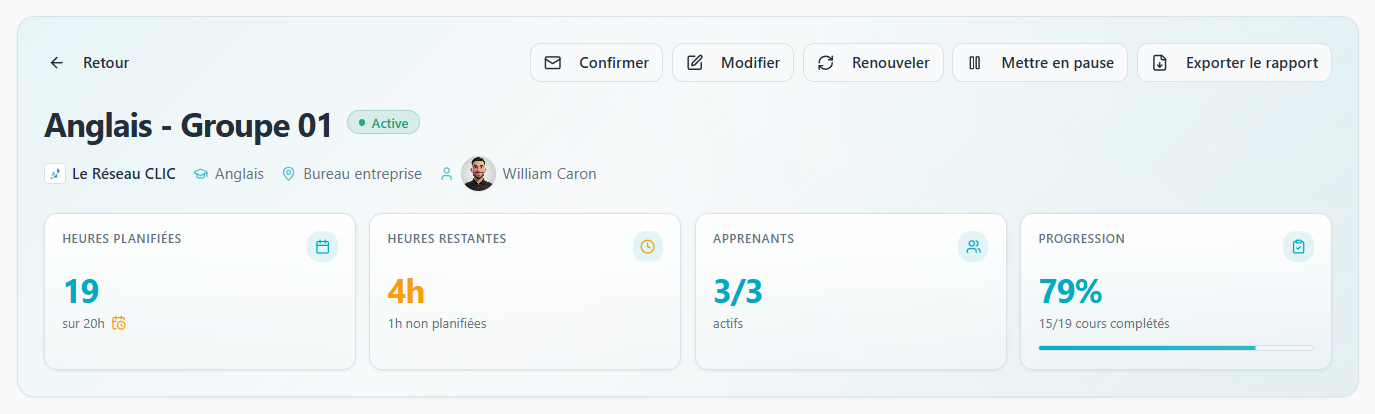Renew the group using Renouveler
Viewport: 1375px width, 414px height.
(873, 63)
